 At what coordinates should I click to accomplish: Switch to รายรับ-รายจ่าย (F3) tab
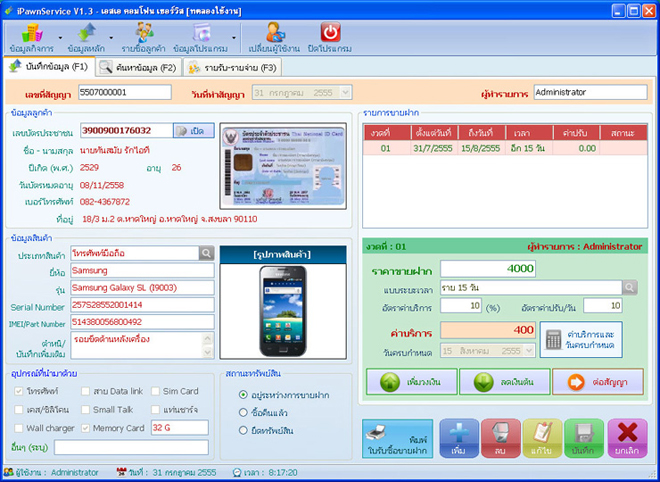(x=232, y=68)
